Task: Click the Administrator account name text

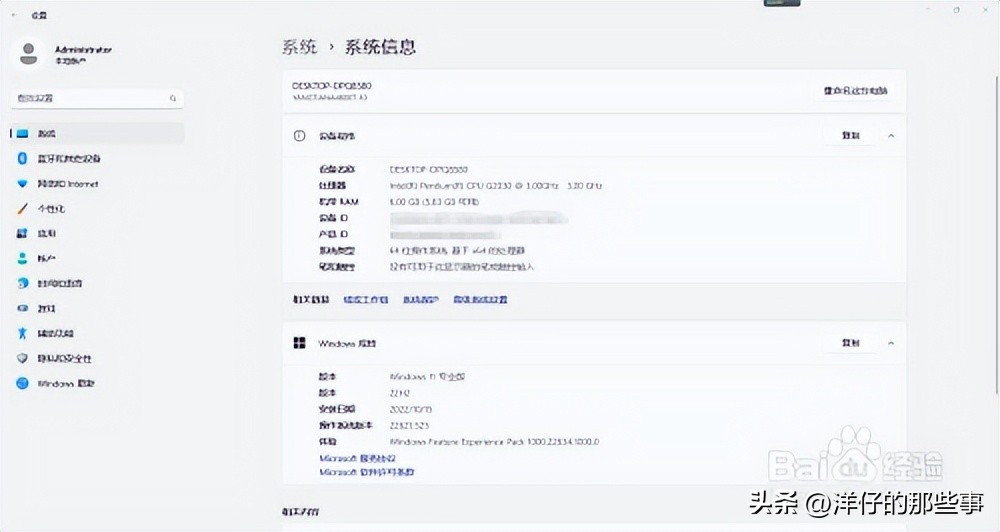Action: point(84,49)
